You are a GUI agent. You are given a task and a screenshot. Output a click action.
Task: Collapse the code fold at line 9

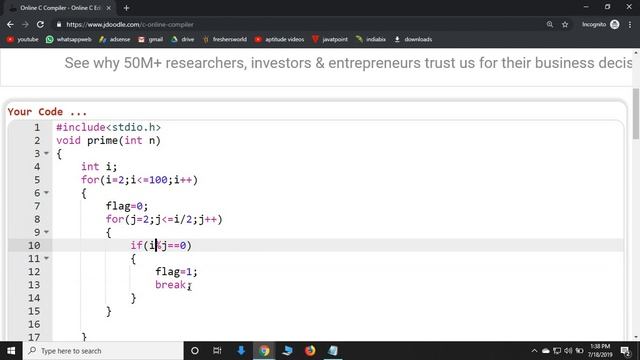click(x=46, y=232)
